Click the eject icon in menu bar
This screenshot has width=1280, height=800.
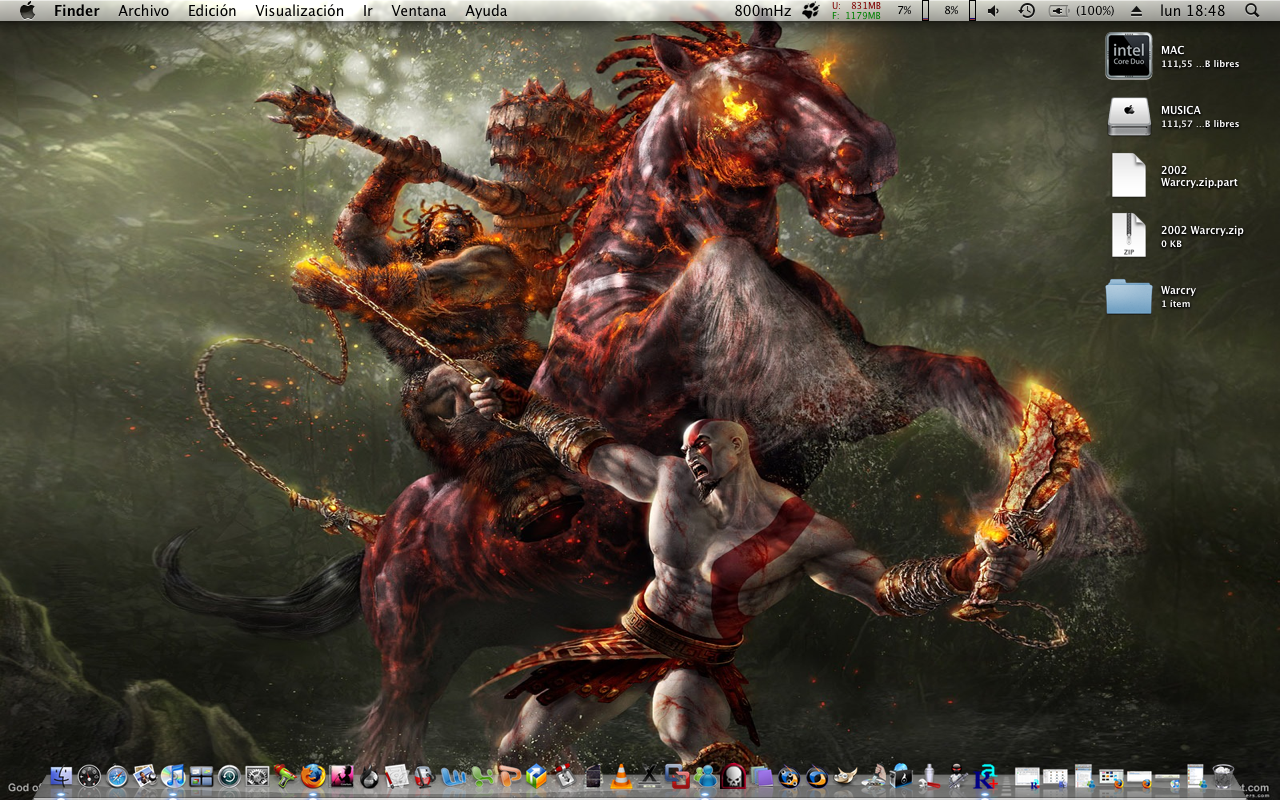click(x=1136, y=11)
